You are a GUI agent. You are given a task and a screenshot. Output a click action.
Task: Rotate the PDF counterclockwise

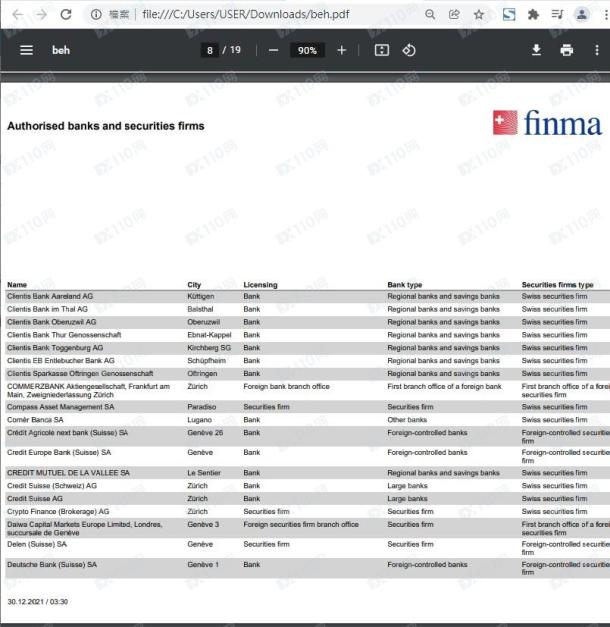[x=409, y=50]
